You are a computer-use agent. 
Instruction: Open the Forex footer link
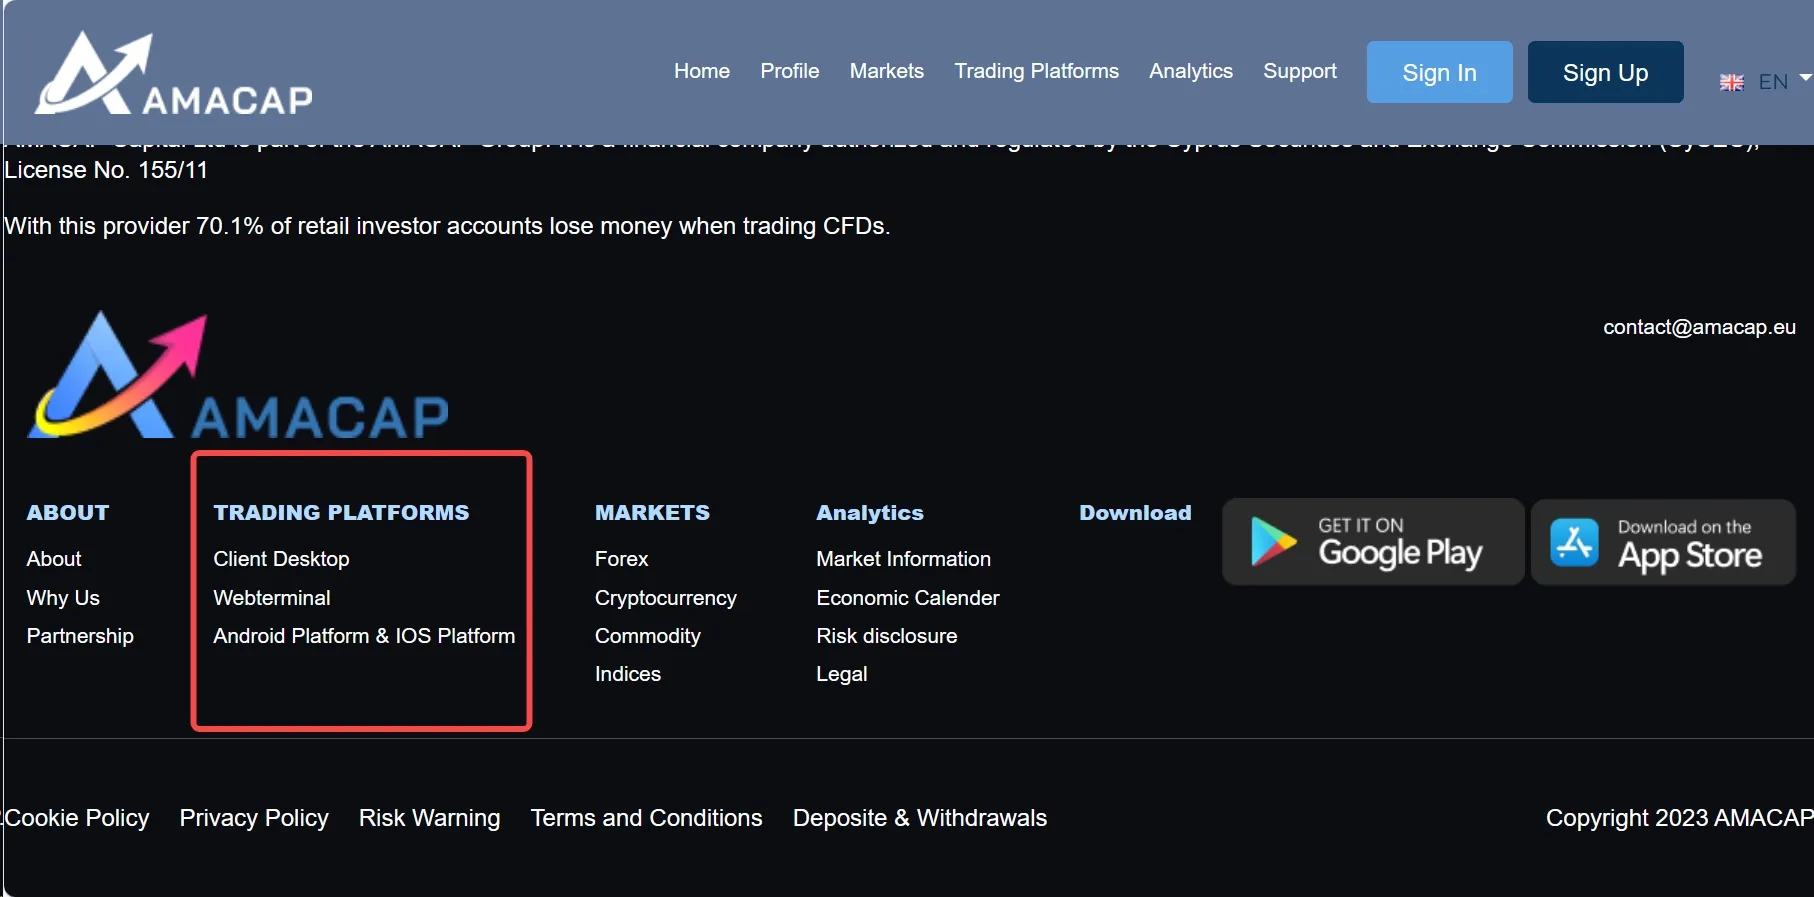click(622, 559)
